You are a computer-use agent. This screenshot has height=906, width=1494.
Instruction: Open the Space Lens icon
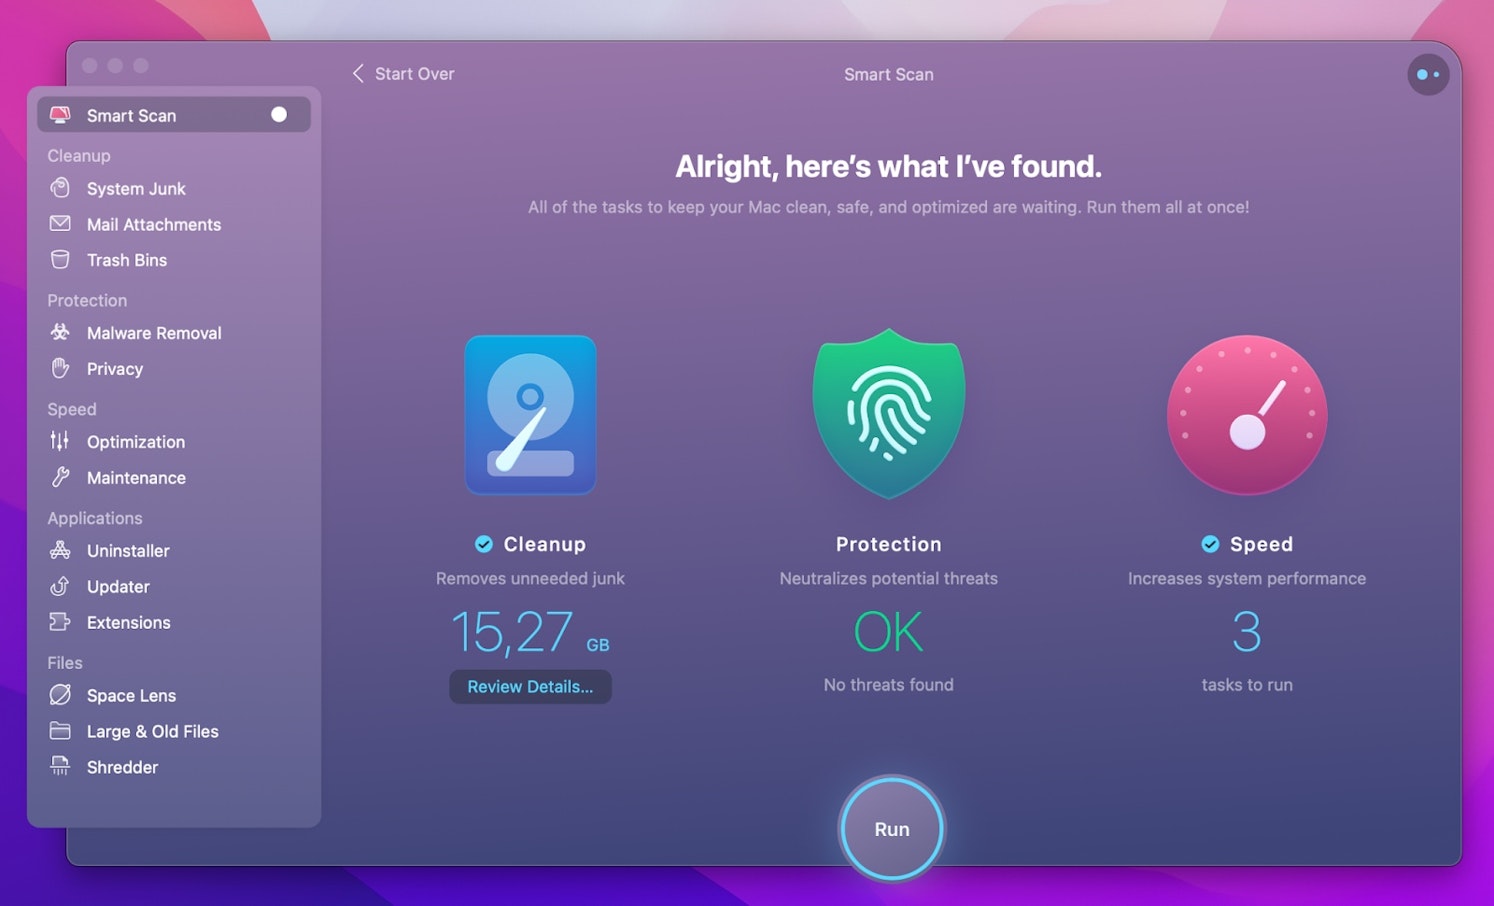[60, 695]
